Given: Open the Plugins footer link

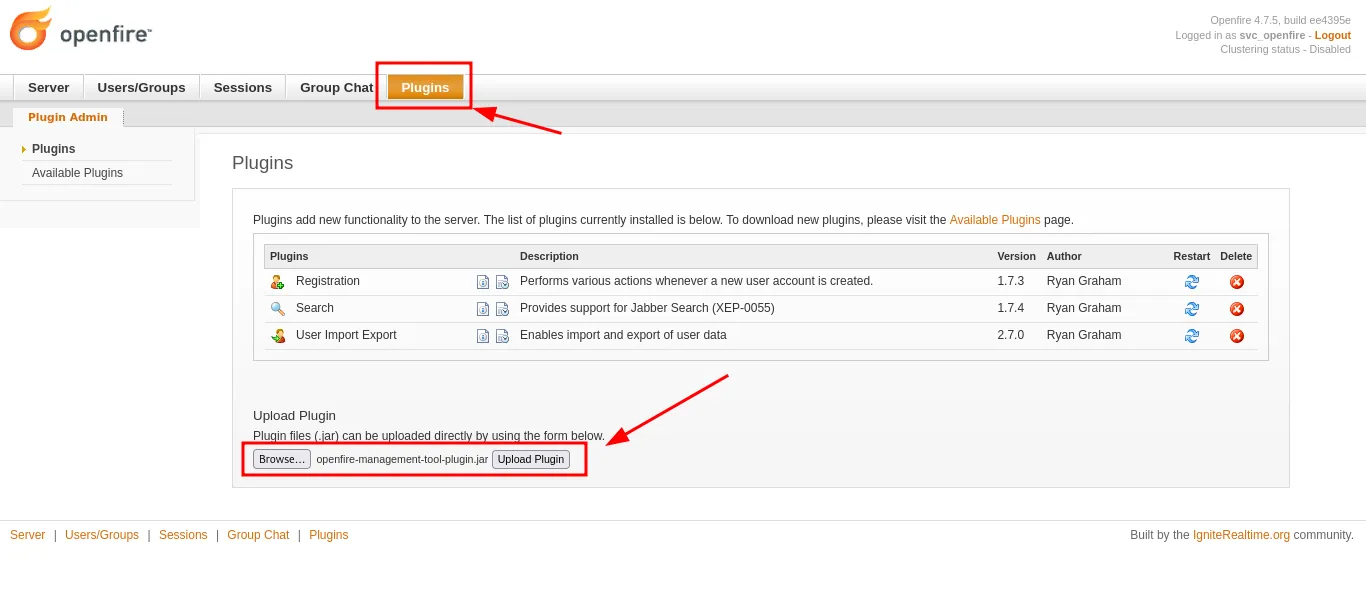Looking at the screenshot, I should [329, 535].
